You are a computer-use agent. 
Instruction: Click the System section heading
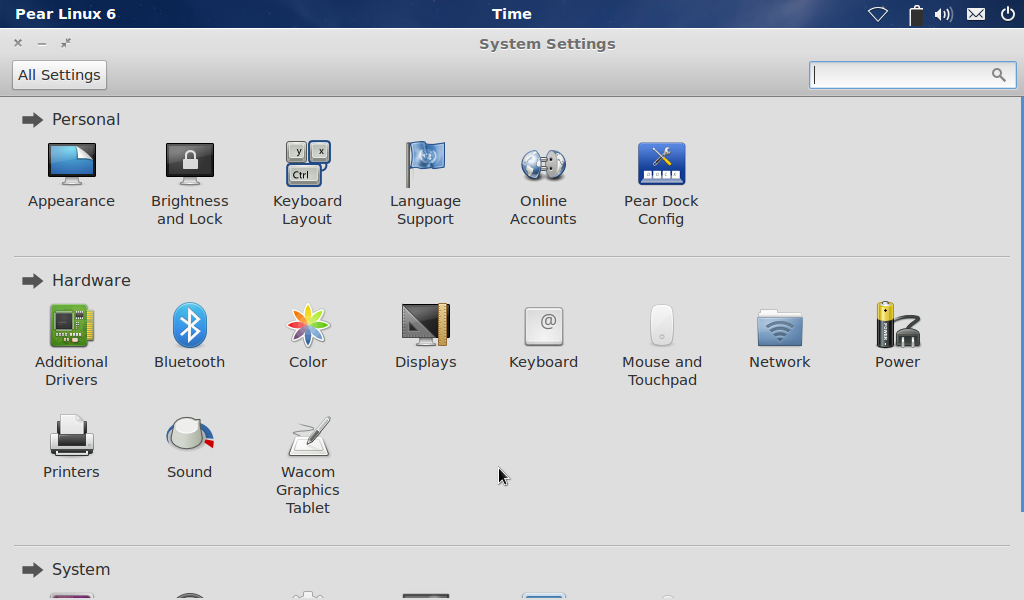click(80, 569)
